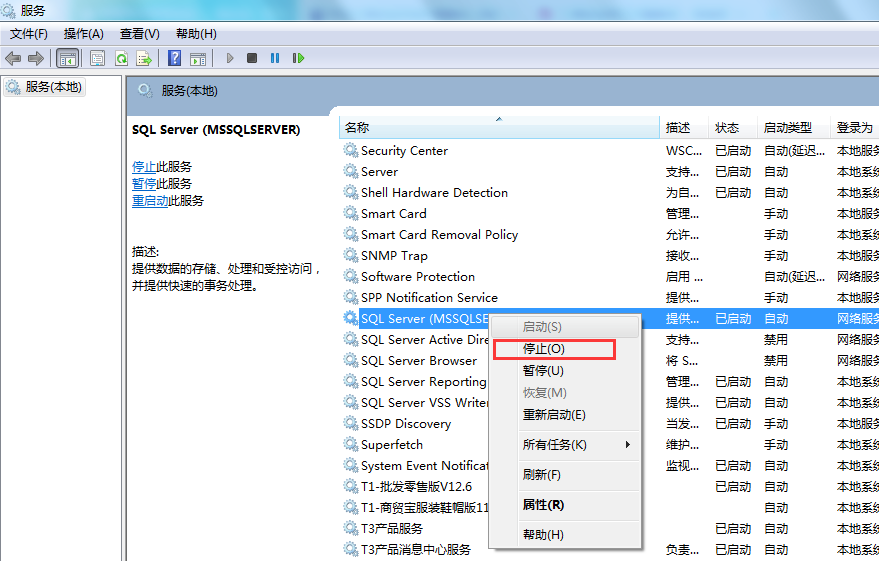Click the 暂停 link for this service
The height and width of the screenshot is (561, 879).
(144, 183)
